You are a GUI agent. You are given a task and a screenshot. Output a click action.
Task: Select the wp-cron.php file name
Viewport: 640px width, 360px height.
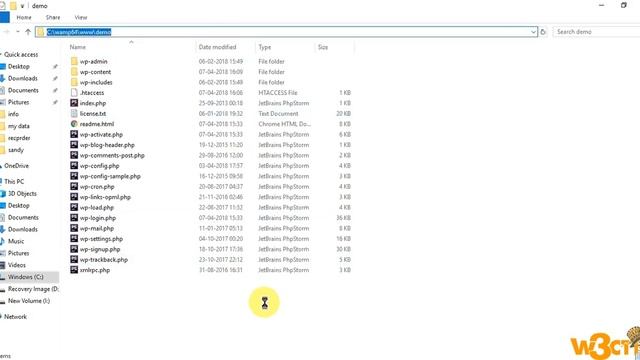(x=97, y=187)
